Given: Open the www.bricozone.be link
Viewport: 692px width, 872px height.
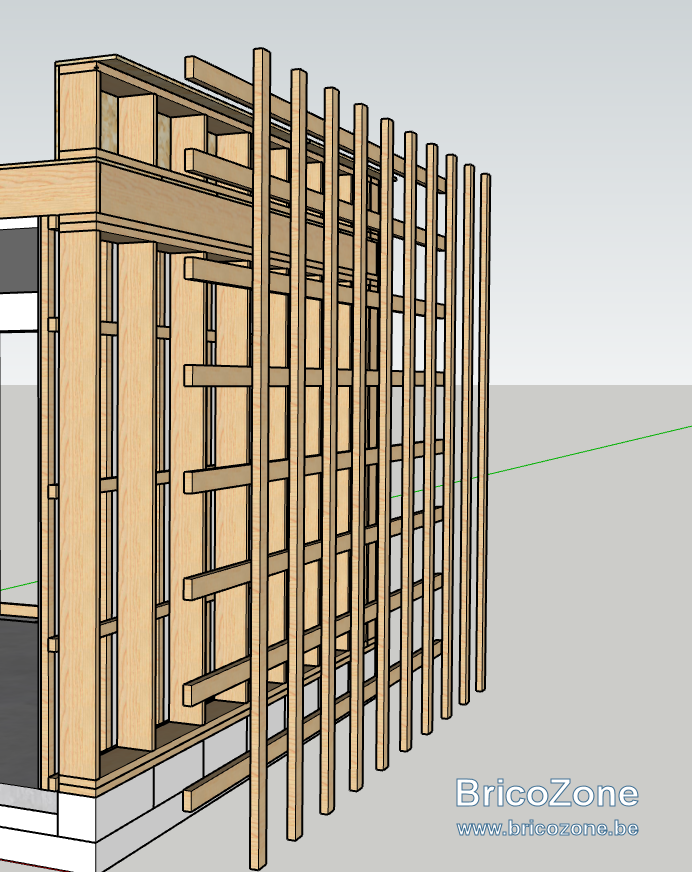Looking at the screenshot, I should click(x=547, y=828).
